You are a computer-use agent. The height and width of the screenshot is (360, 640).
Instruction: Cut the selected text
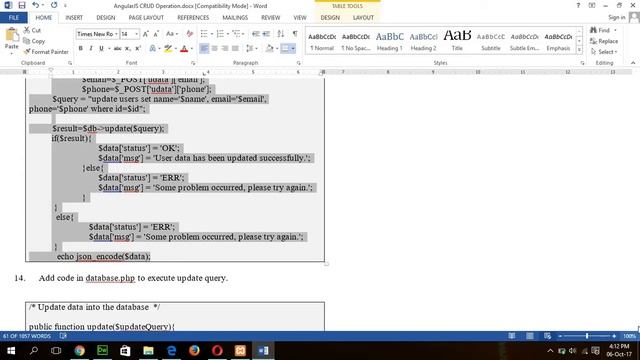pos(32,30)
